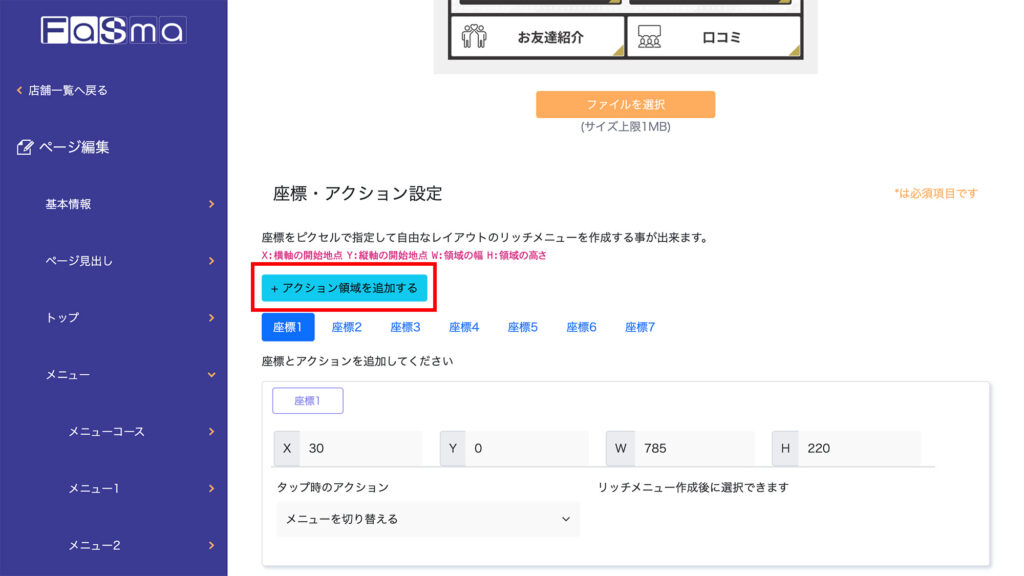Switch to the 座標5 tab

point(522,327)
